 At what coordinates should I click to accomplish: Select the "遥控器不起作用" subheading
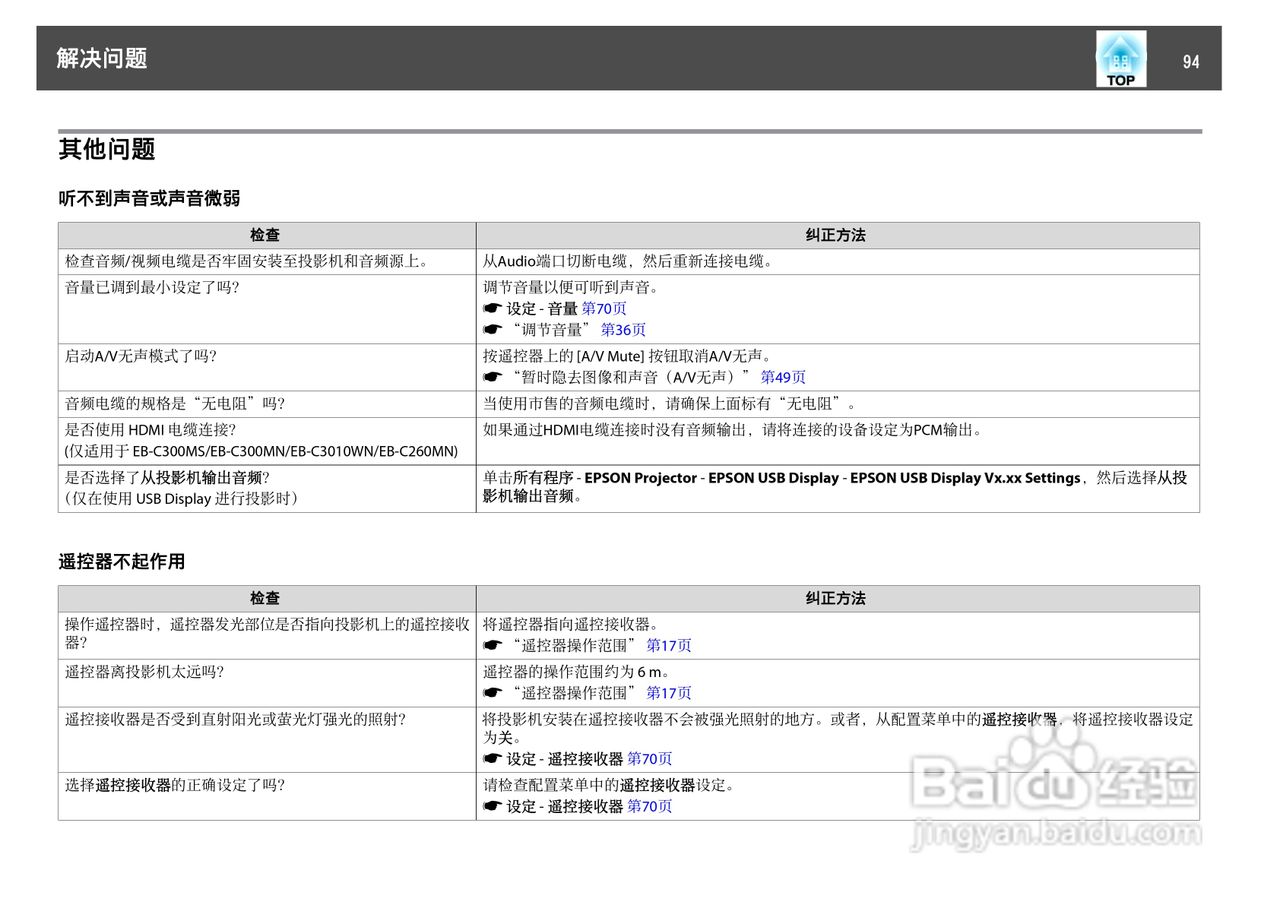(122, 562)
